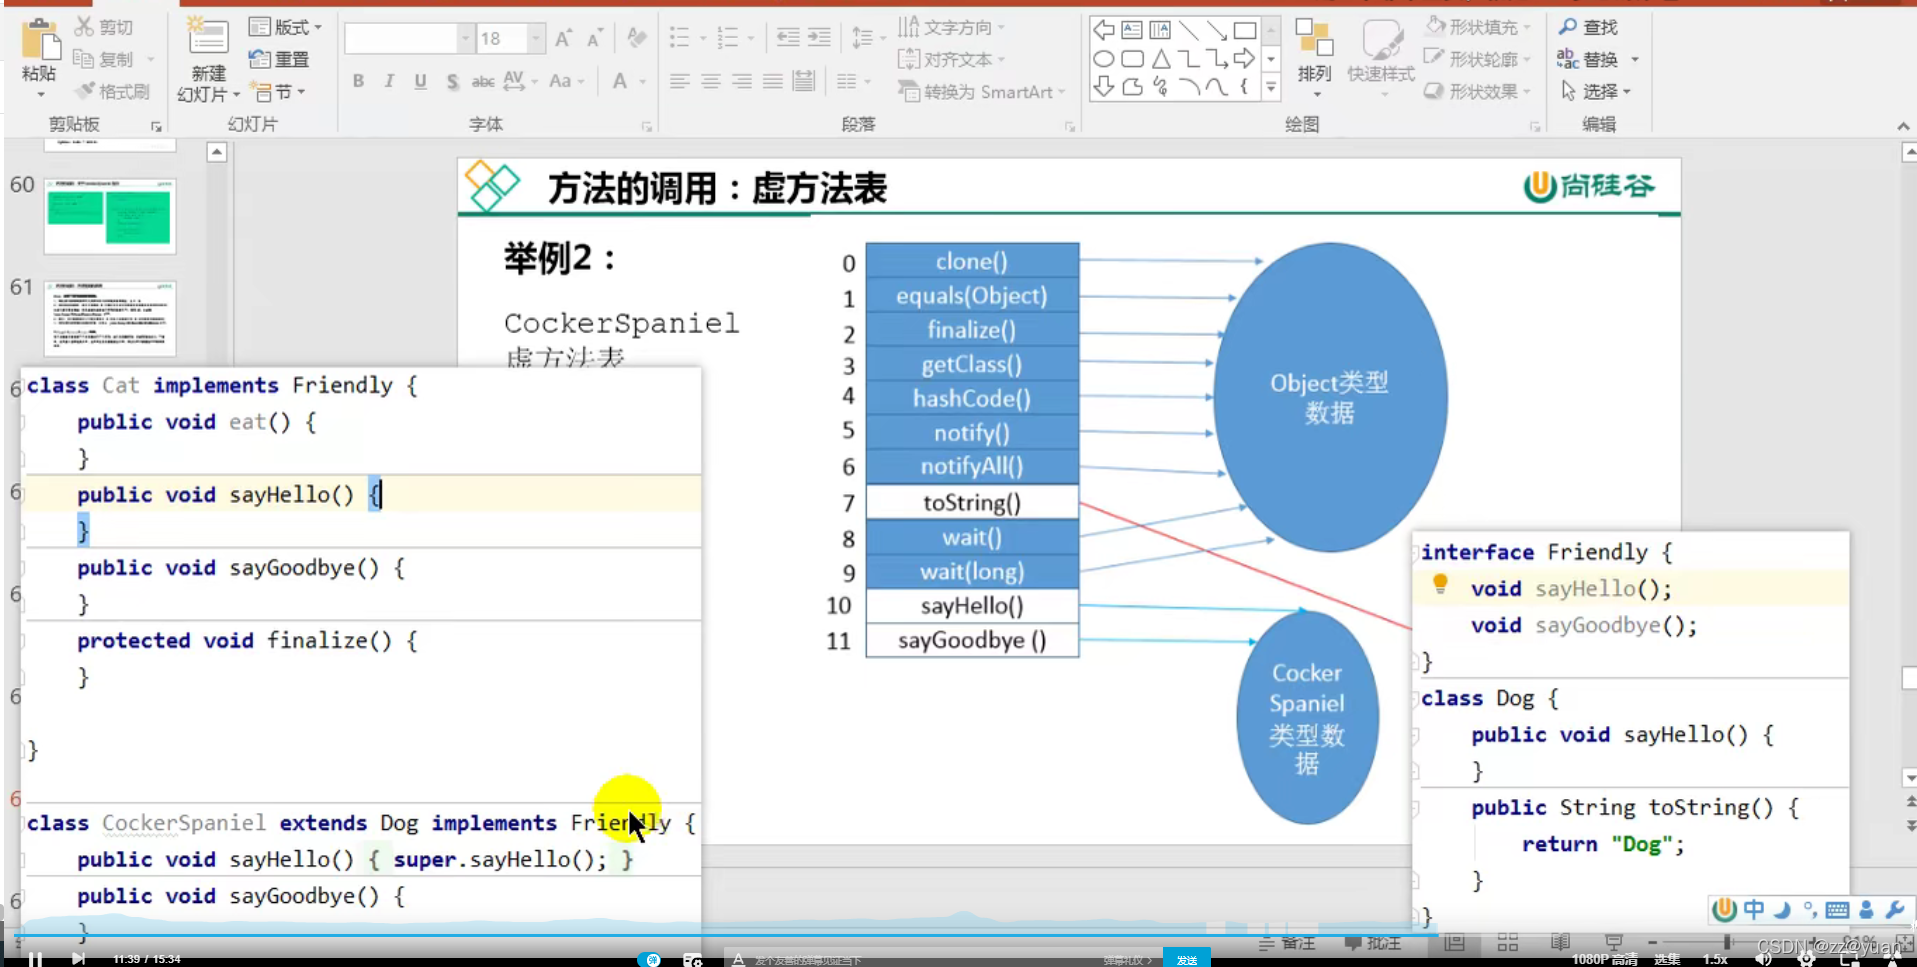This screenshot has height=967, width=1917.
Task: Open the Layout (版式) dropdown
Action: click(285, 27)
